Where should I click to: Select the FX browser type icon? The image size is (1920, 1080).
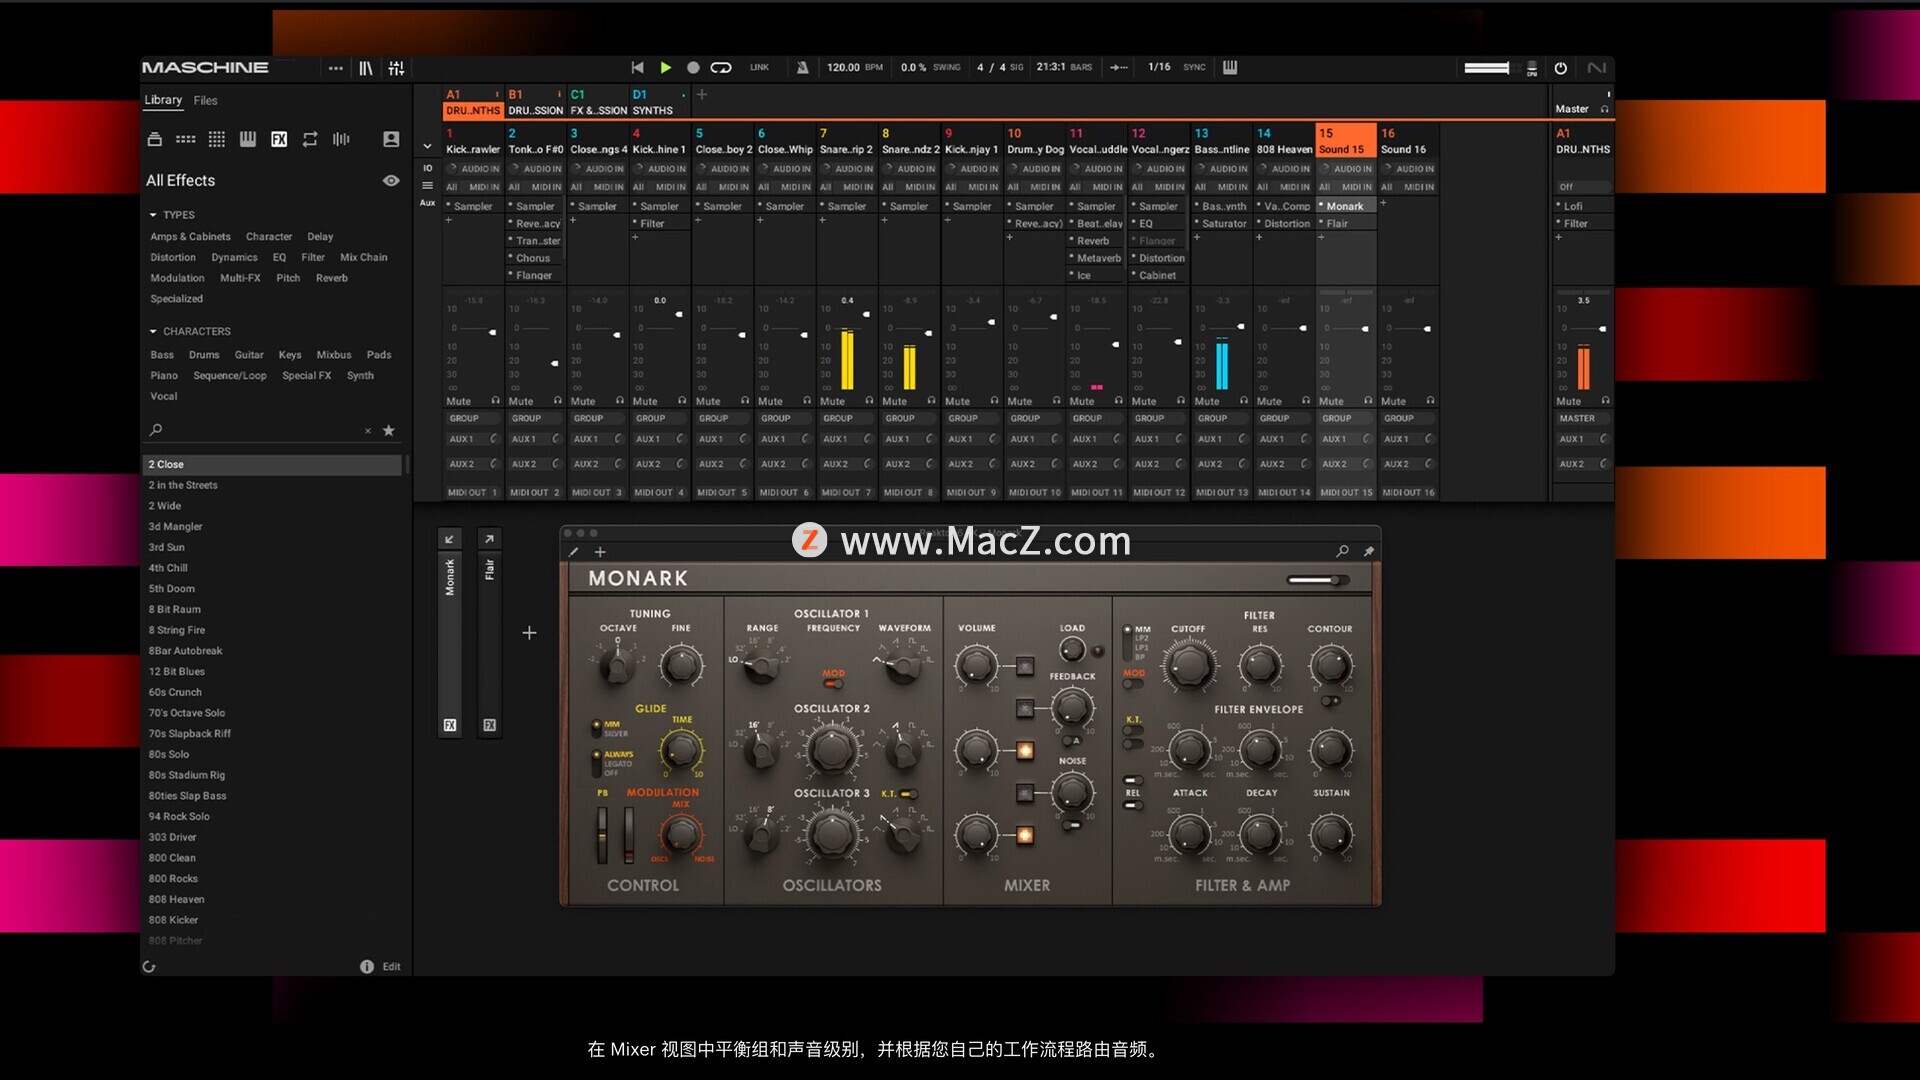(279, 139)
